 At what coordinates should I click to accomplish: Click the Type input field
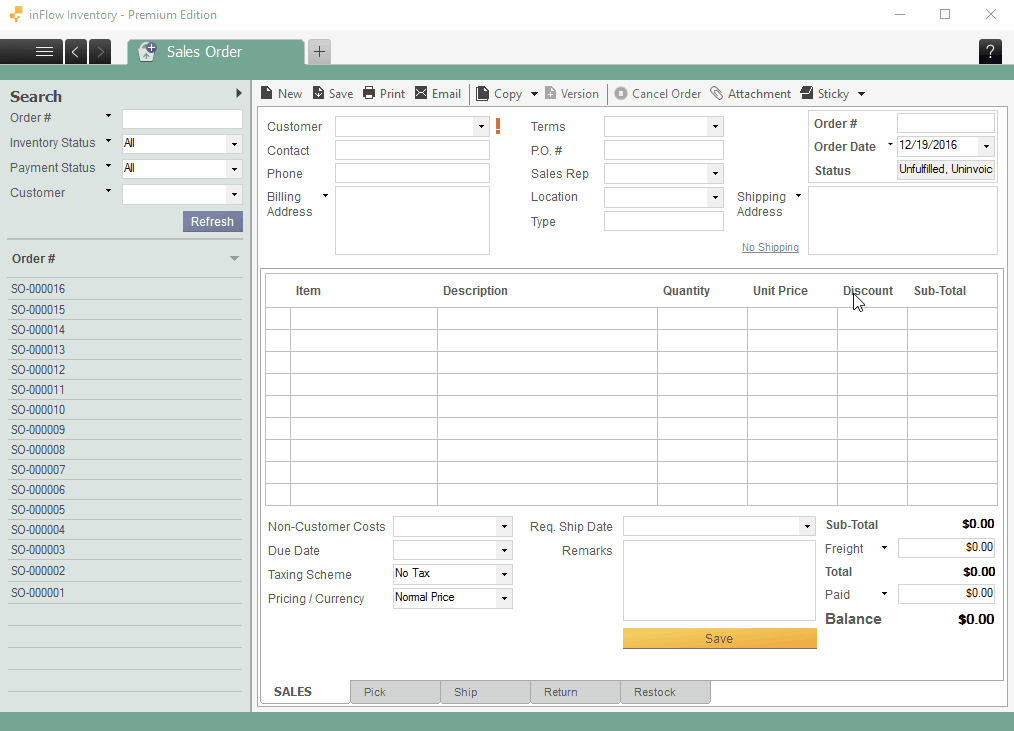663,221
